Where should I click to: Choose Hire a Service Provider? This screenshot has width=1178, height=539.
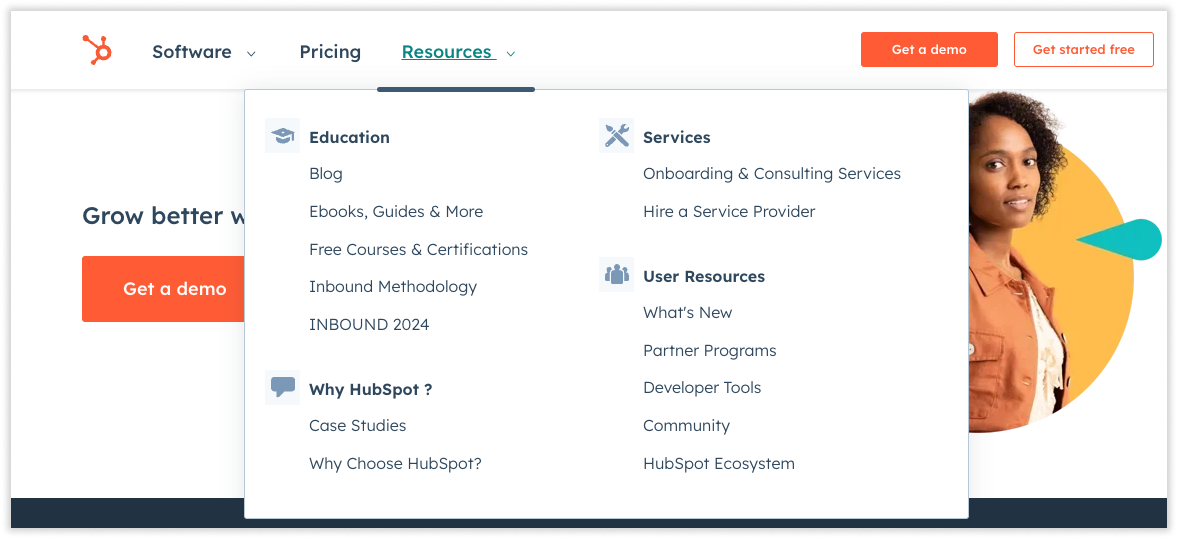(x=729, y=212)
